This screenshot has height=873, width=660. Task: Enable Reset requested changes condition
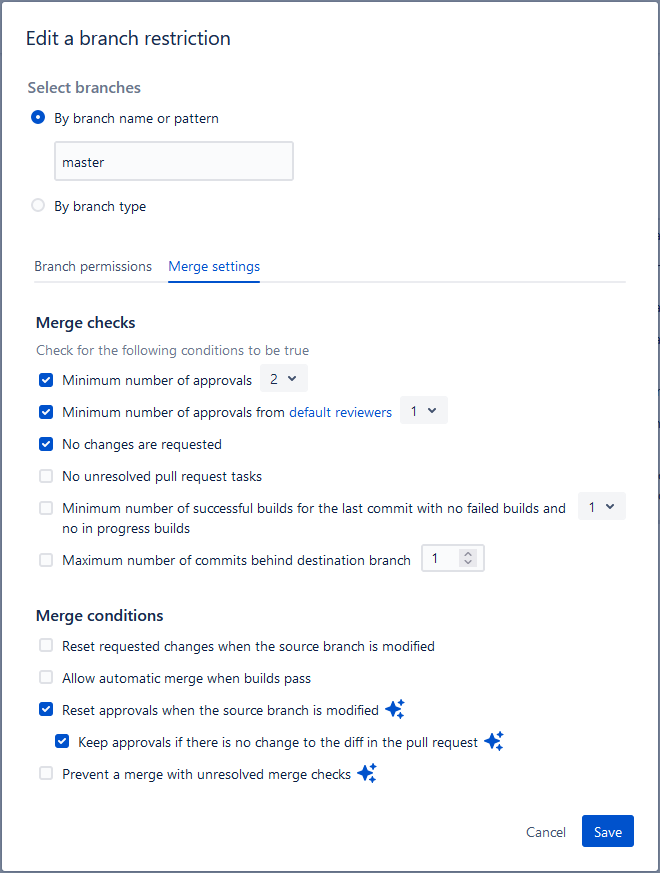point(45,645)
